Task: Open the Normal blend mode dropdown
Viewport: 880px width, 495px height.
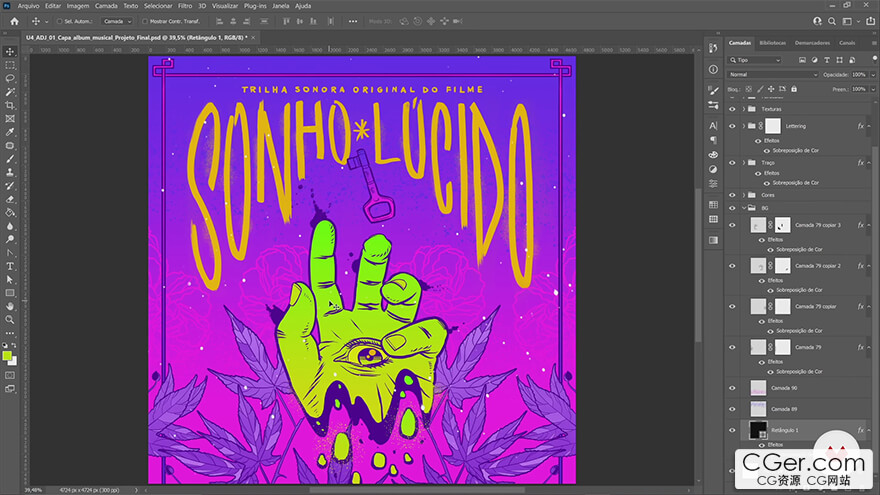Action: tap(773, 75)
